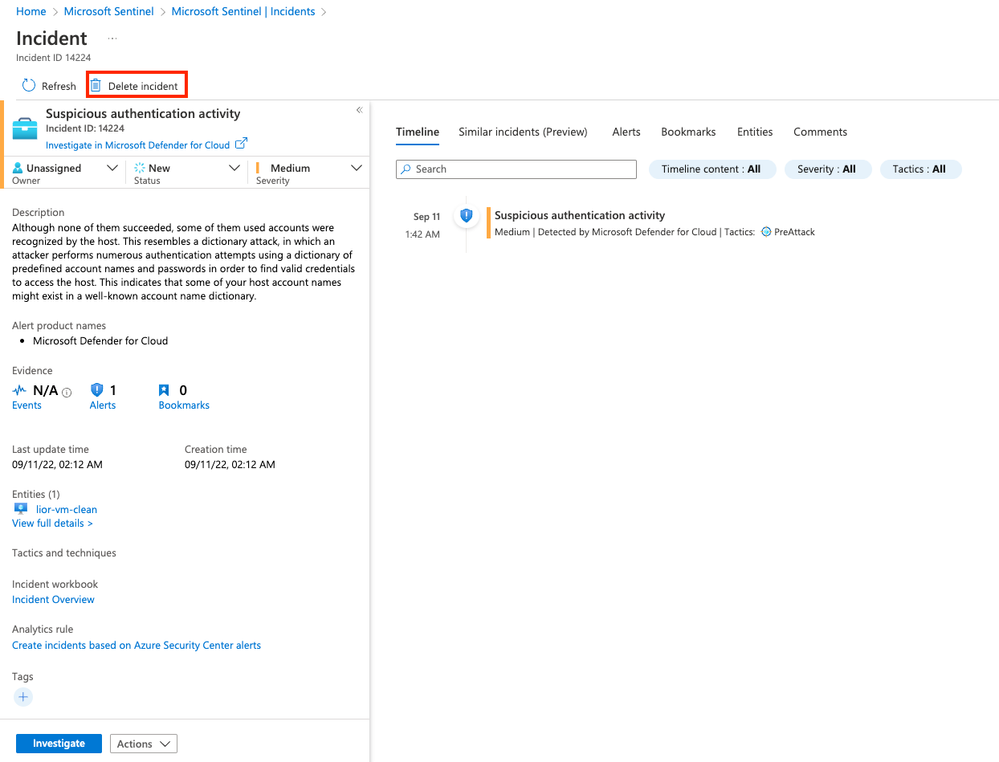The width and height of the screenshot is (999, 762).
Task: Open the Actions dropdown button
Action: click(143, 744)
